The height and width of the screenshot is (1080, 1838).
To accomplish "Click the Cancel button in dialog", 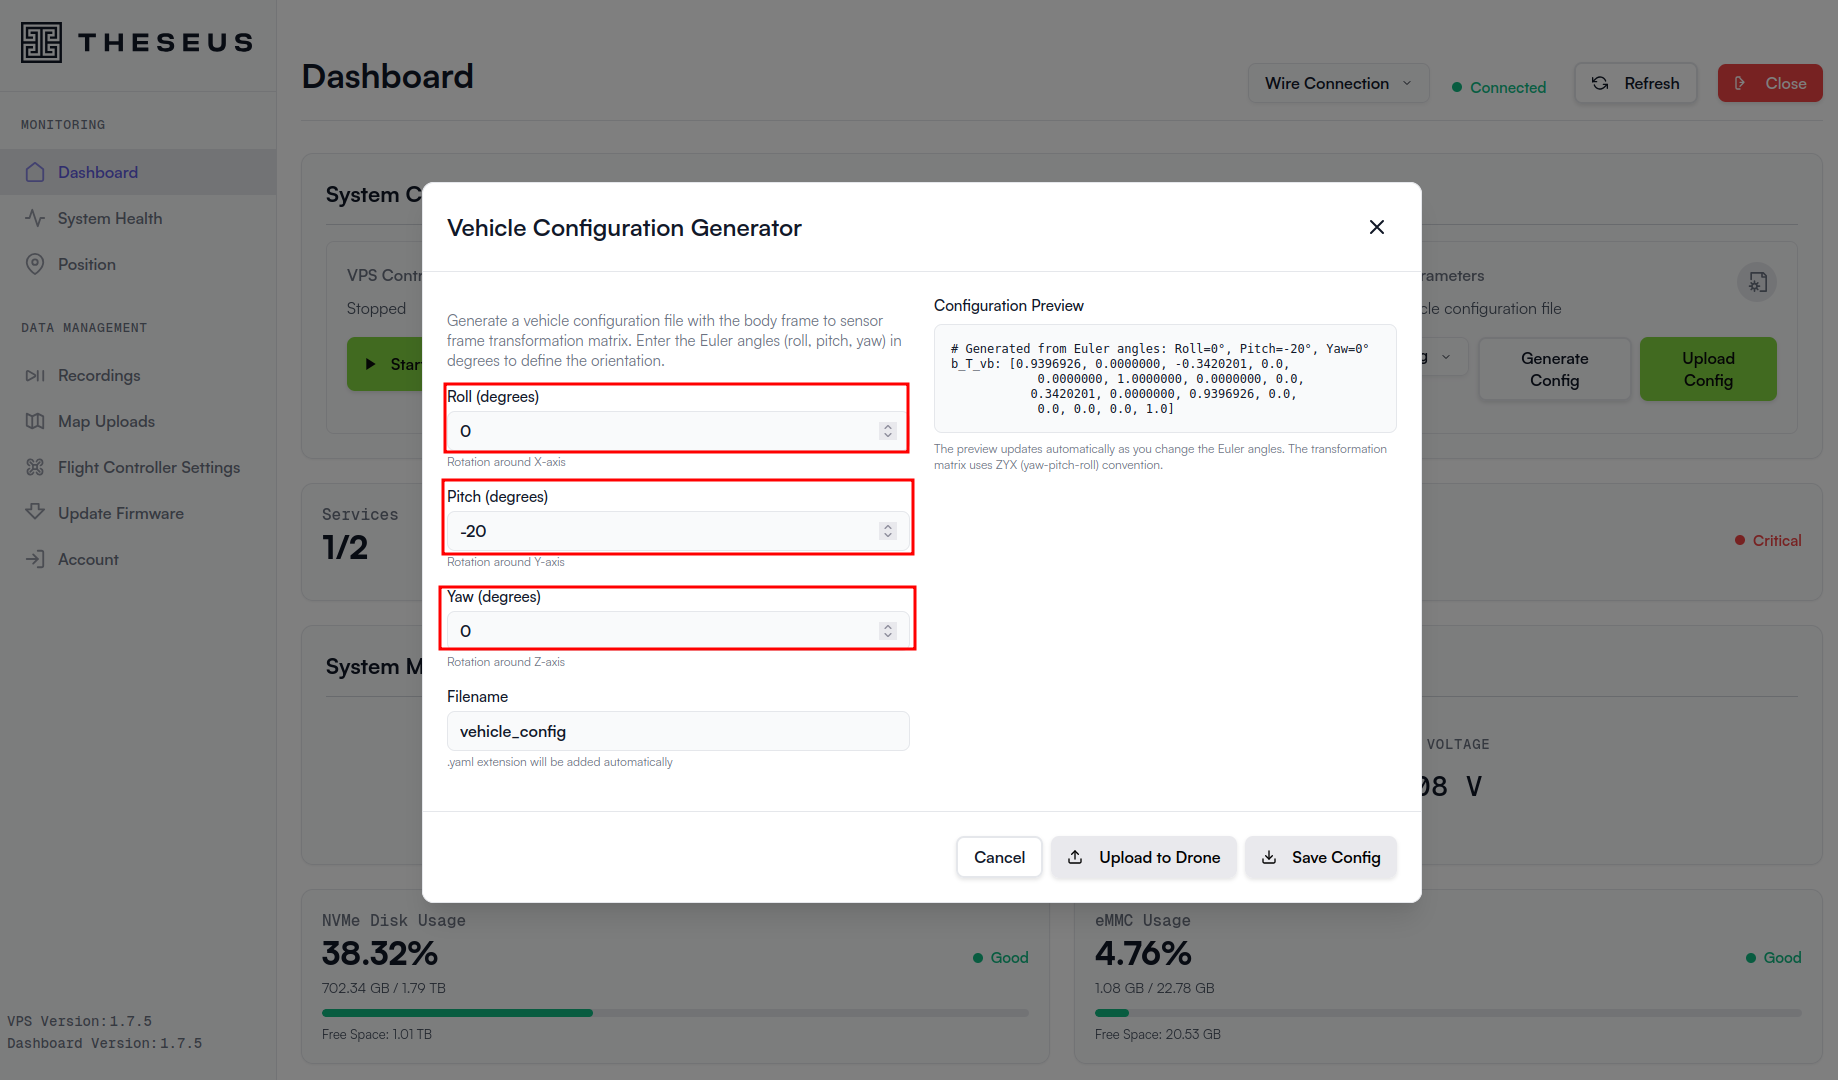I will [999, 858].
